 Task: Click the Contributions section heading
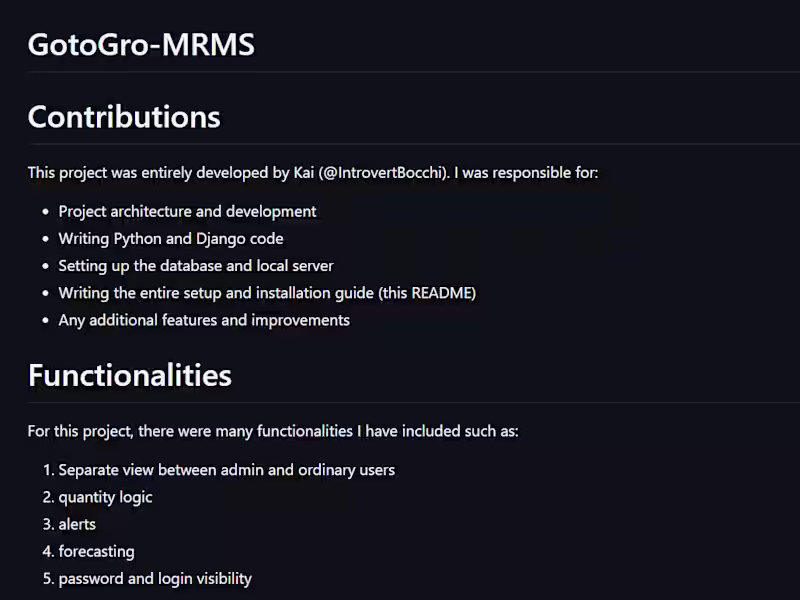(124, 117)
